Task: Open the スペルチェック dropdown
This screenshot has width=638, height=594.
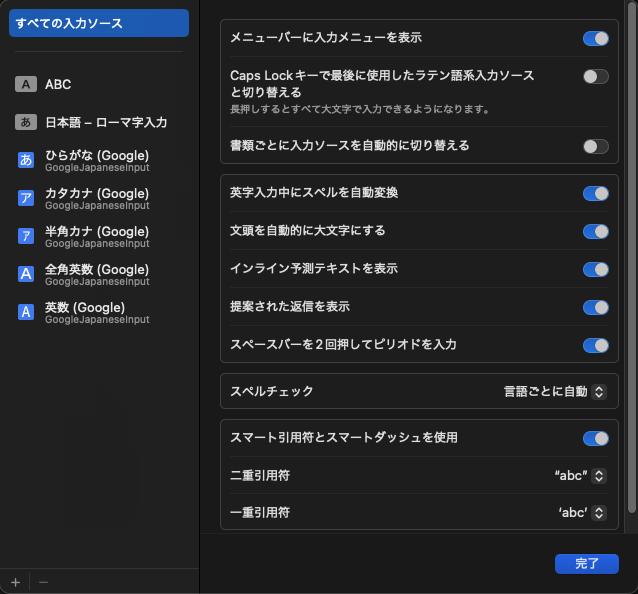Action: click(555, 392)
